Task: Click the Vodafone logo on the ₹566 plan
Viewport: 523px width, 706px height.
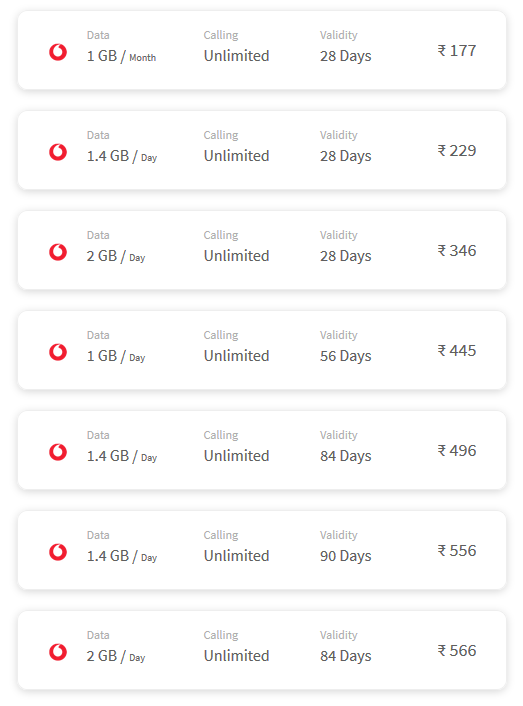Action: coord(58,652)
